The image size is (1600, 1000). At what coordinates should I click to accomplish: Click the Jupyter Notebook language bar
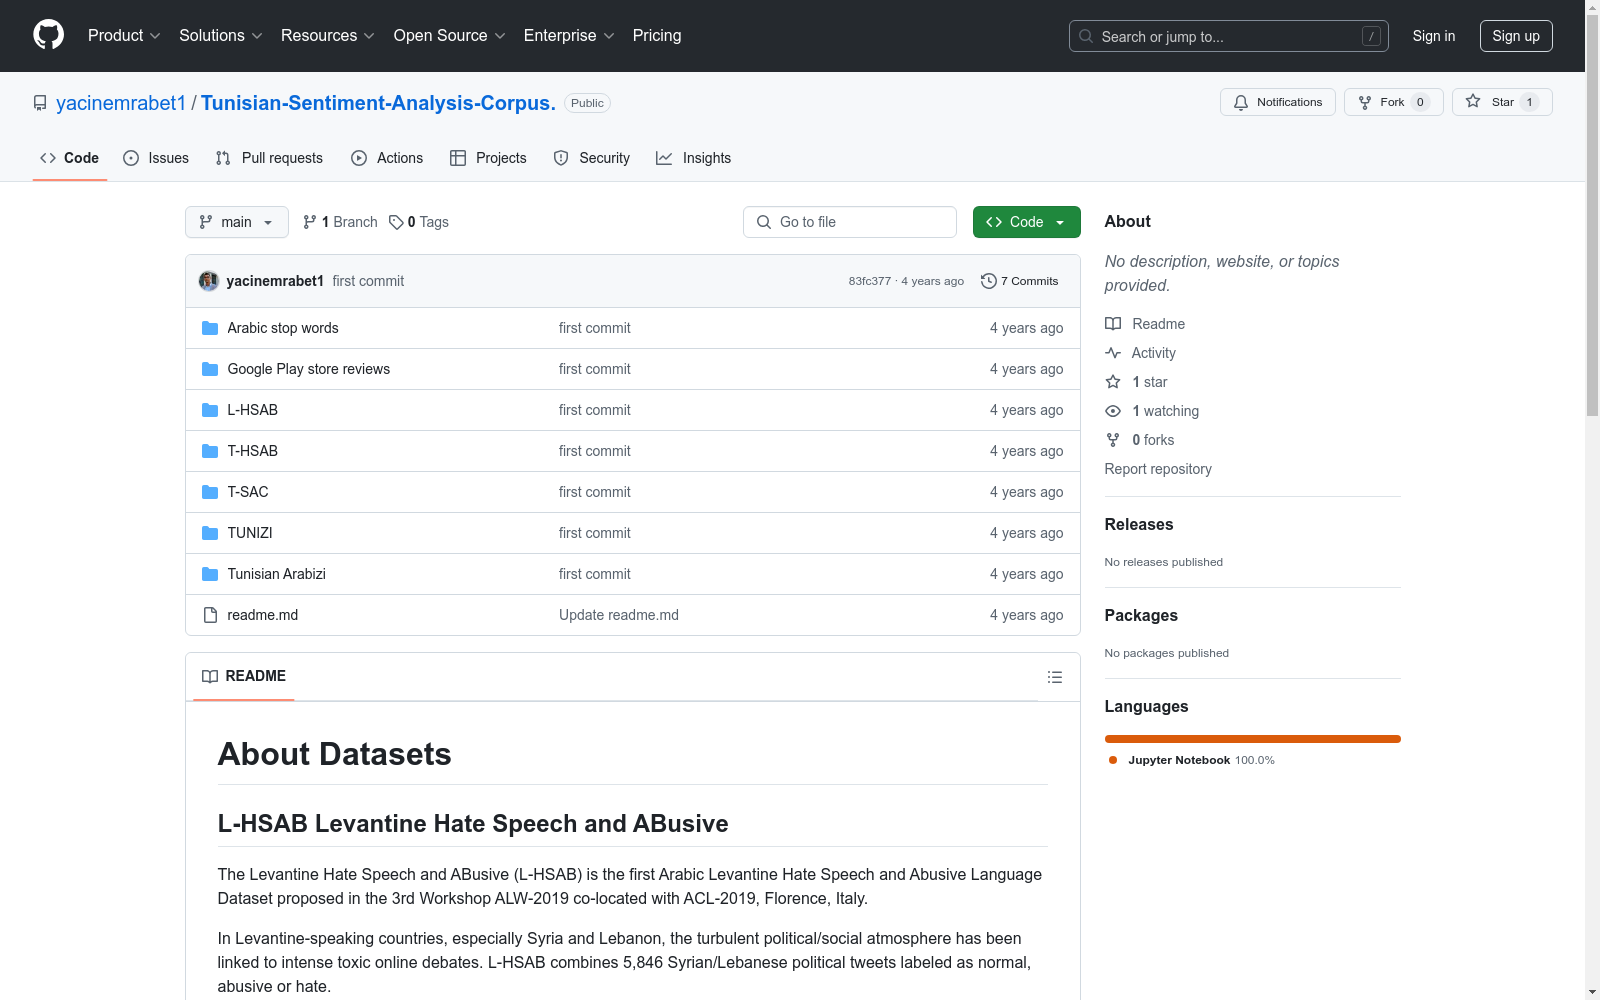(1253, 739)
